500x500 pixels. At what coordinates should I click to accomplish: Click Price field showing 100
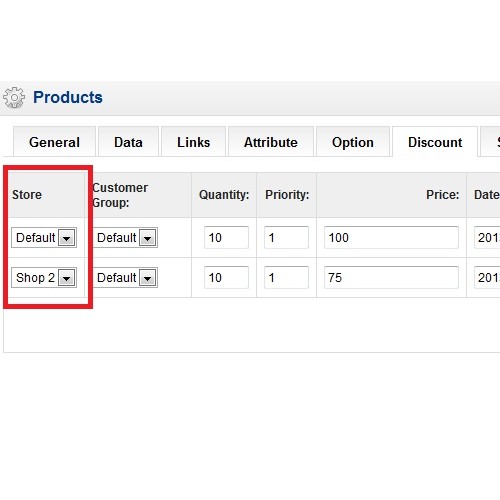391,237
